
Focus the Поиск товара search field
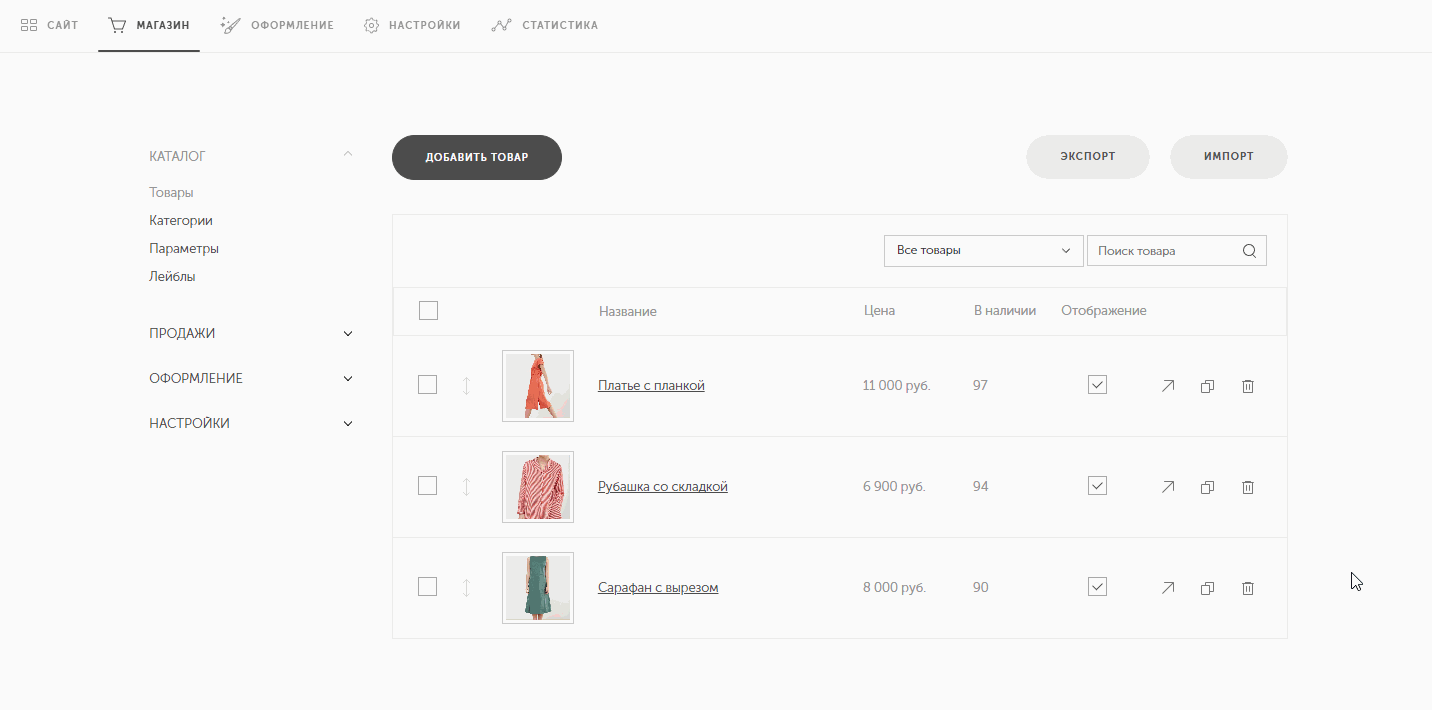click(x=1163, y=251)
